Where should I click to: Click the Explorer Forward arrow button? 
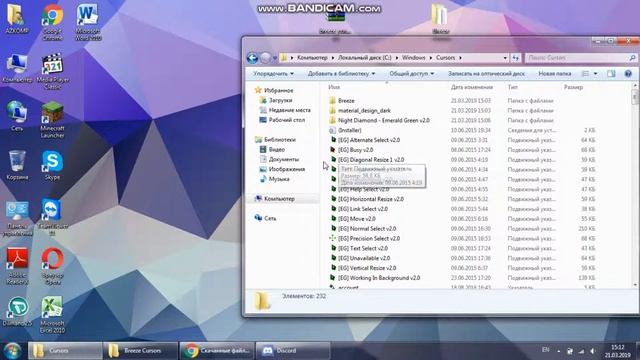(265, 58)
